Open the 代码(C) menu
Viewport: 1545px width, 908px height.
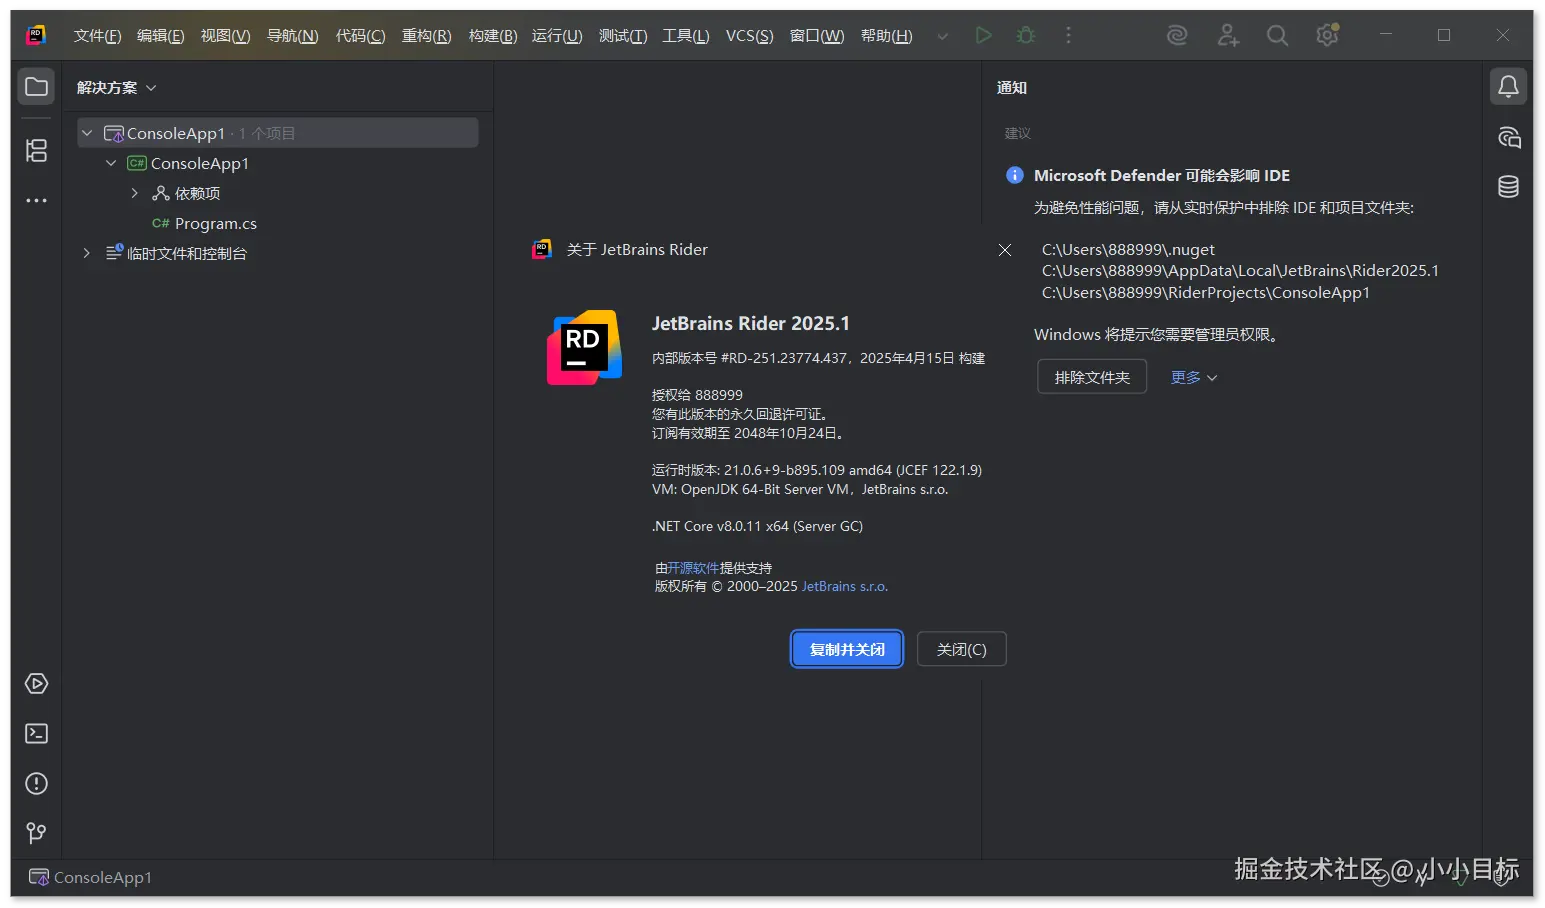tap(360, 36)
